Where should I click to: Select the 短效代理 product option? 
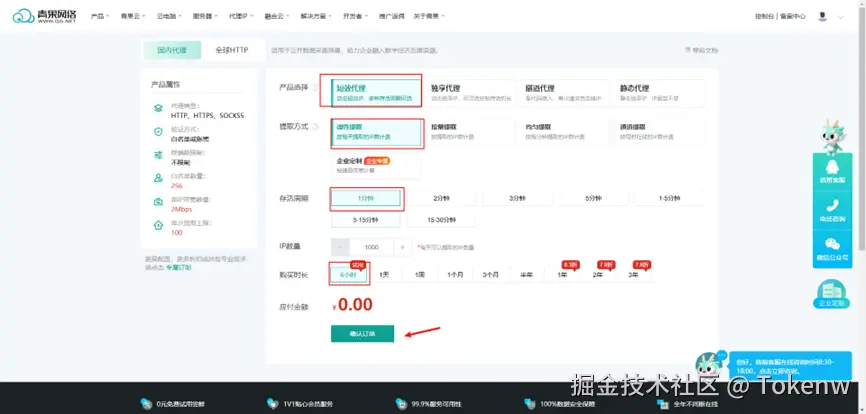point(376,93)
